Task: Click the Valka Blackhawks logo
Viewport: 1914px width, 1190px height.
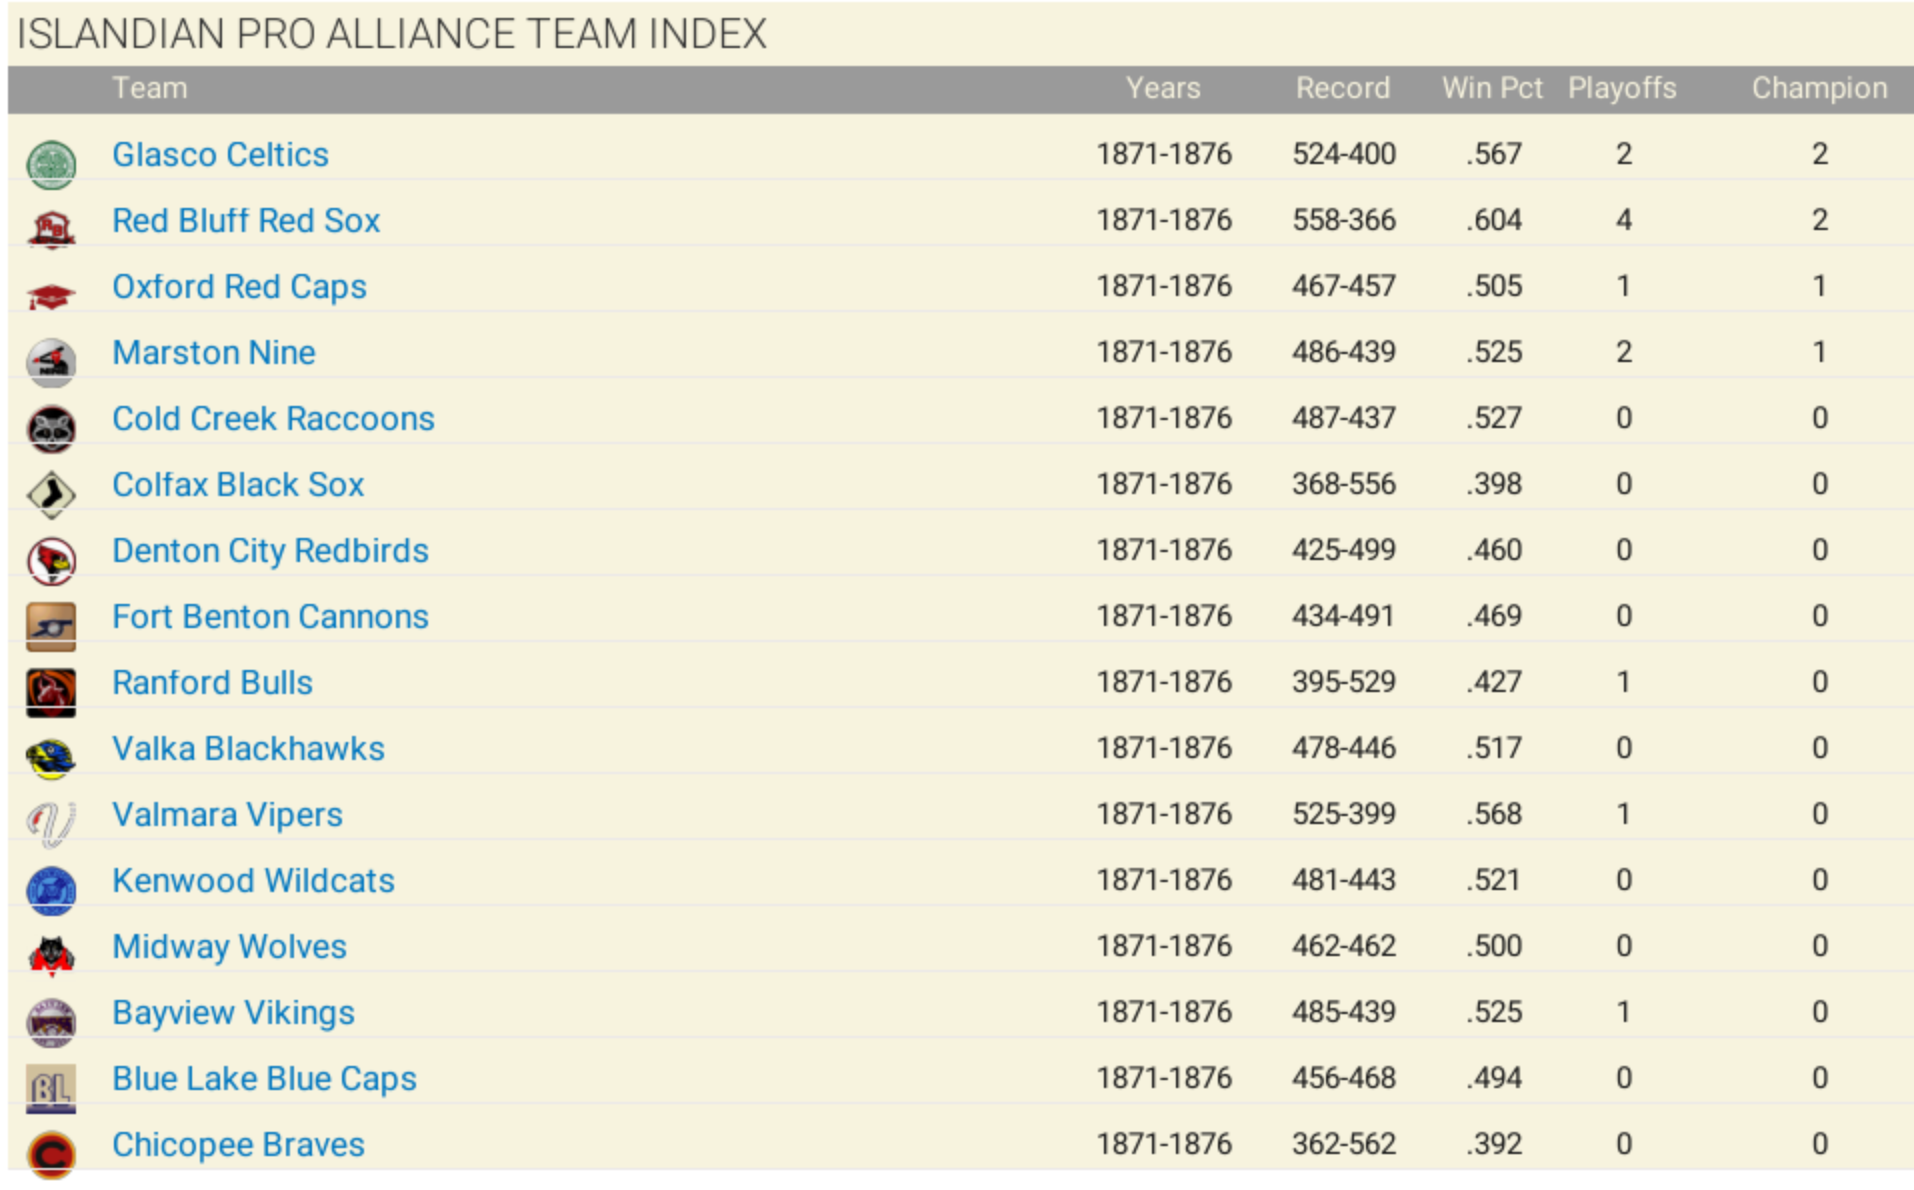Action: 51,758
